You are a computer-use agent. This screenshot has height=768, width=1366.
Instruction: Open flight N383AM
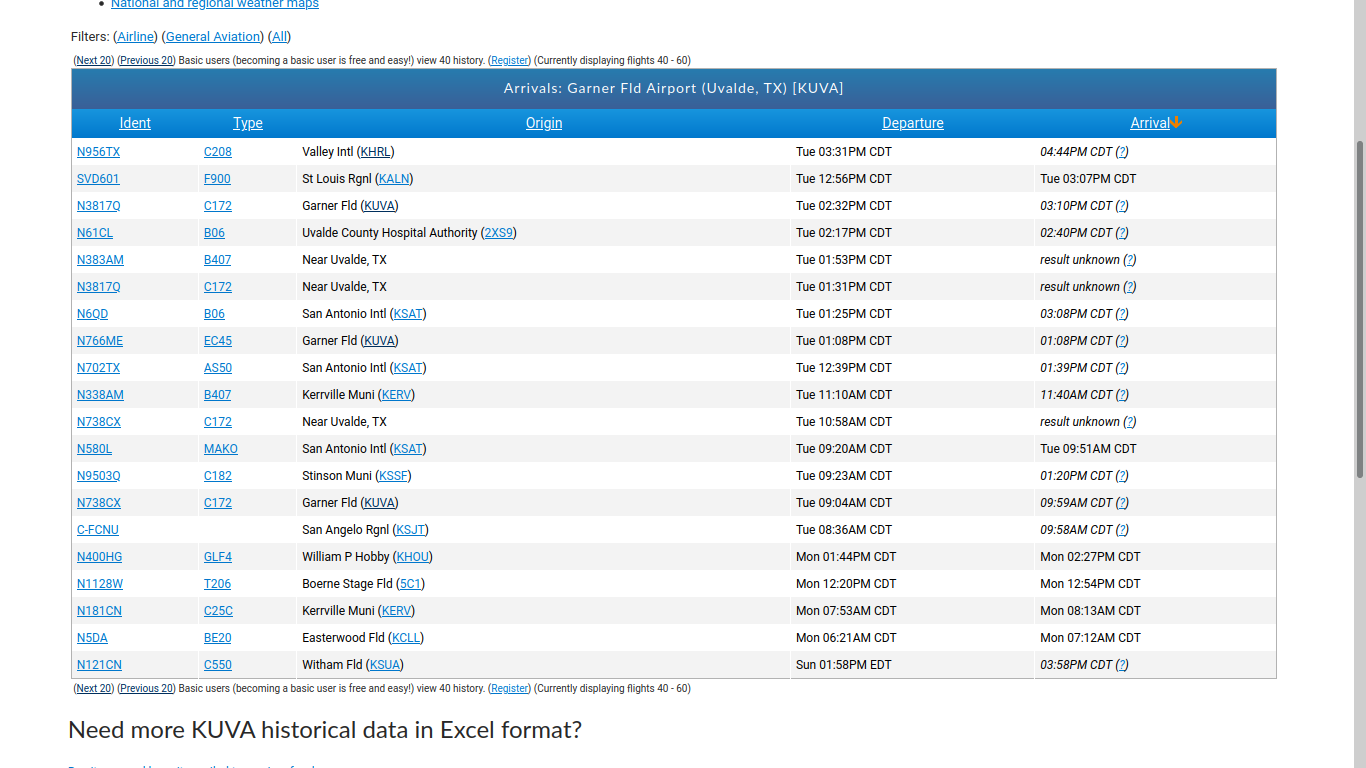100,260
